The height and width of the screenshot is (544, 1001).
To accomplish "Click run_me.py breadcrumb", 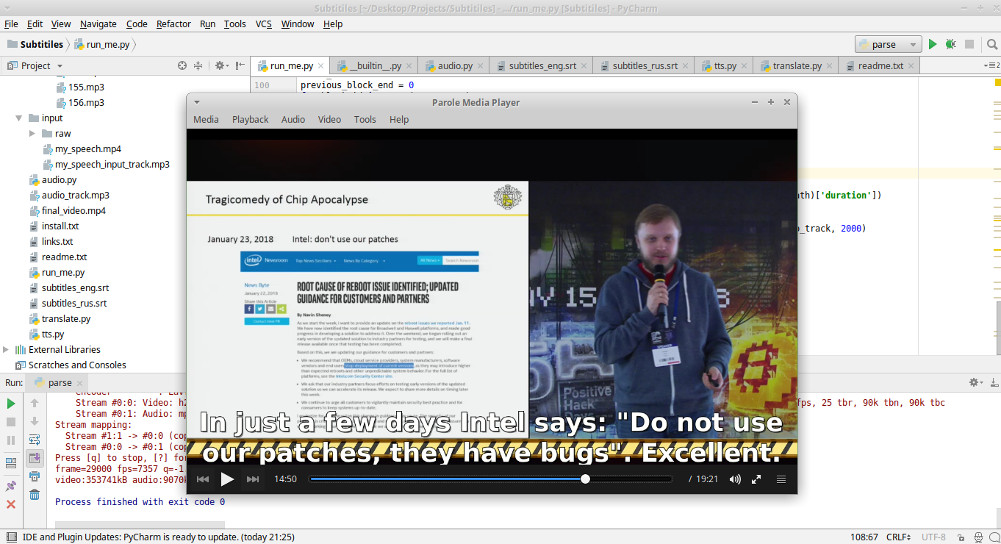I will (102, 45).
